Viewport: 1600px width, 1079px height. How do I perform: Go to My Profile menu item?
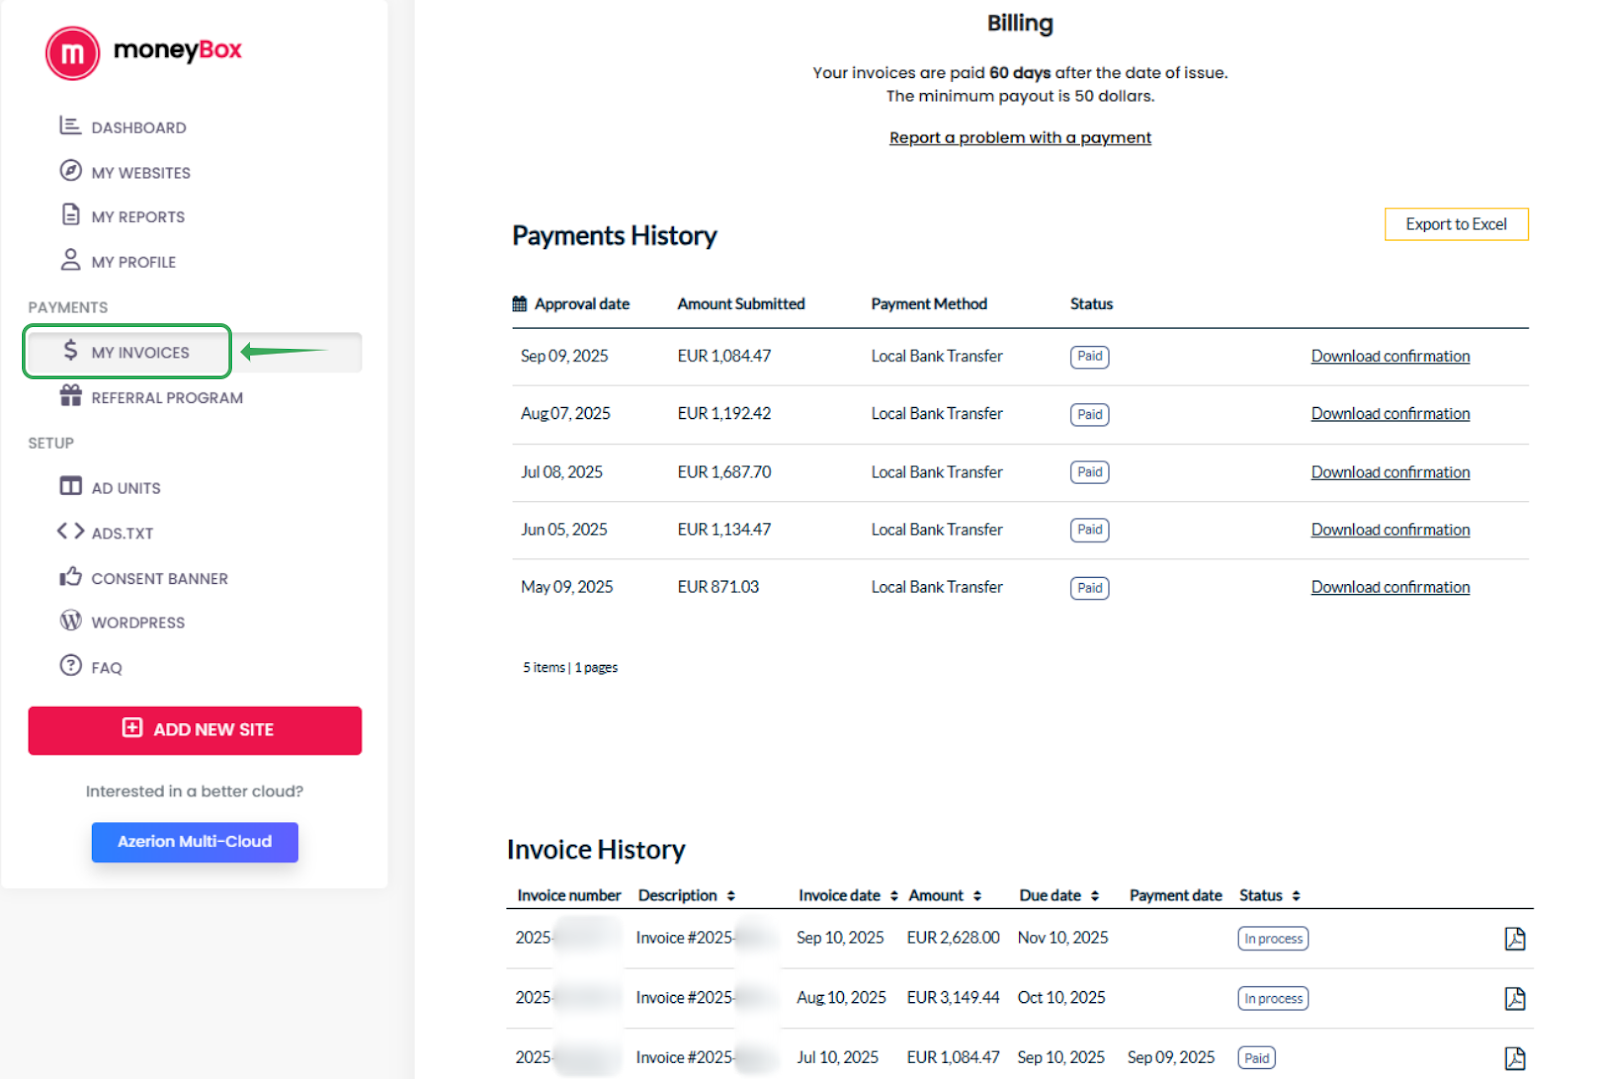tap(133, 262)
